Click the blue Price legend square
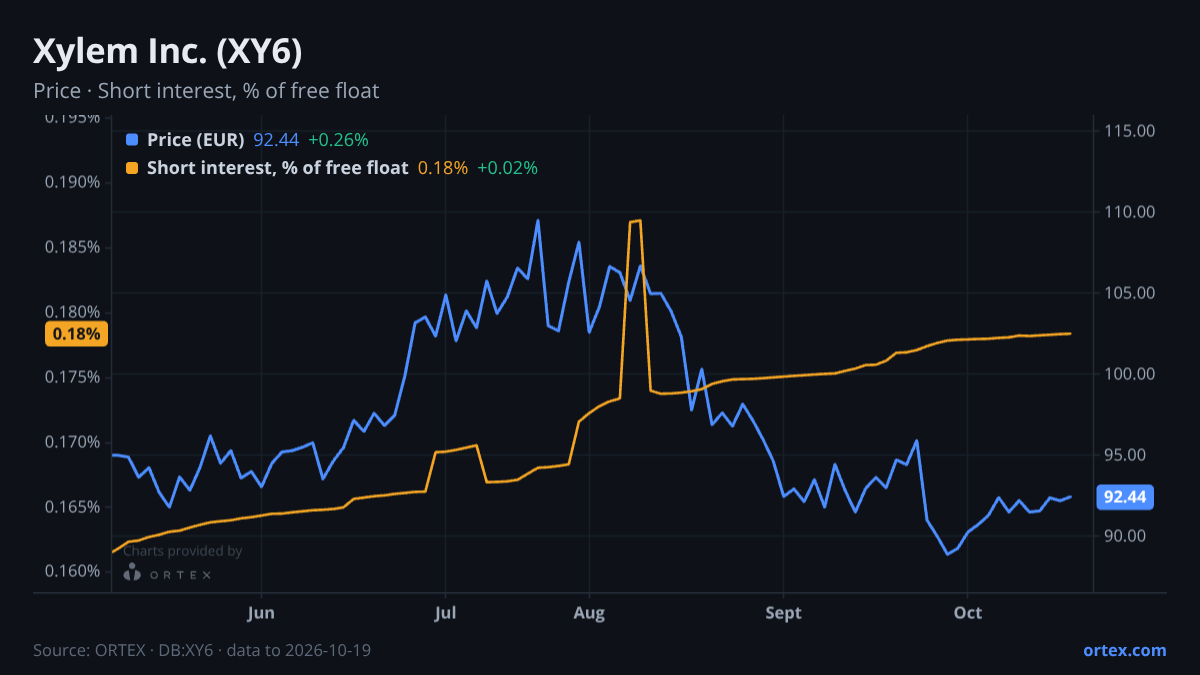 point(133,140)
